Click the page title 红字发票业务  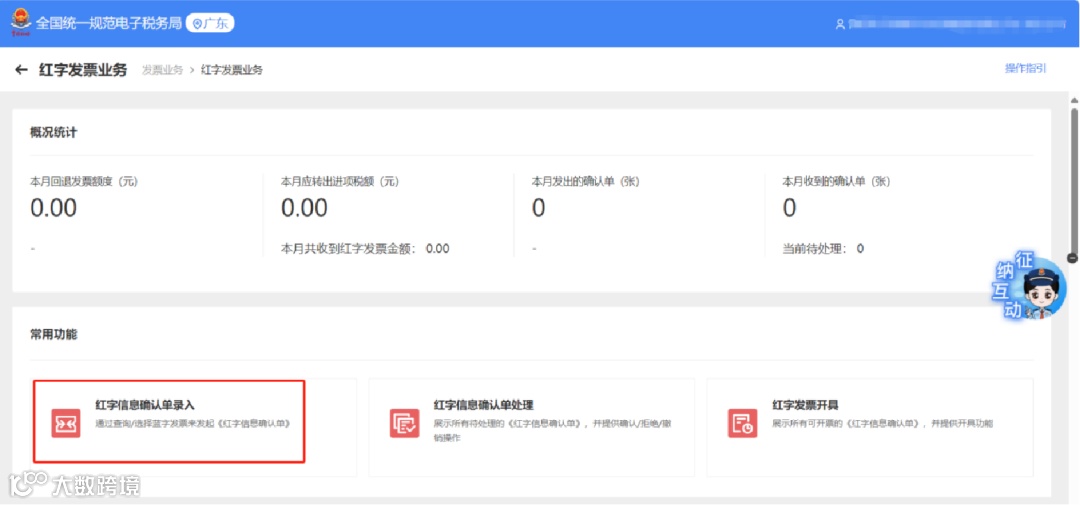point(83,70)
